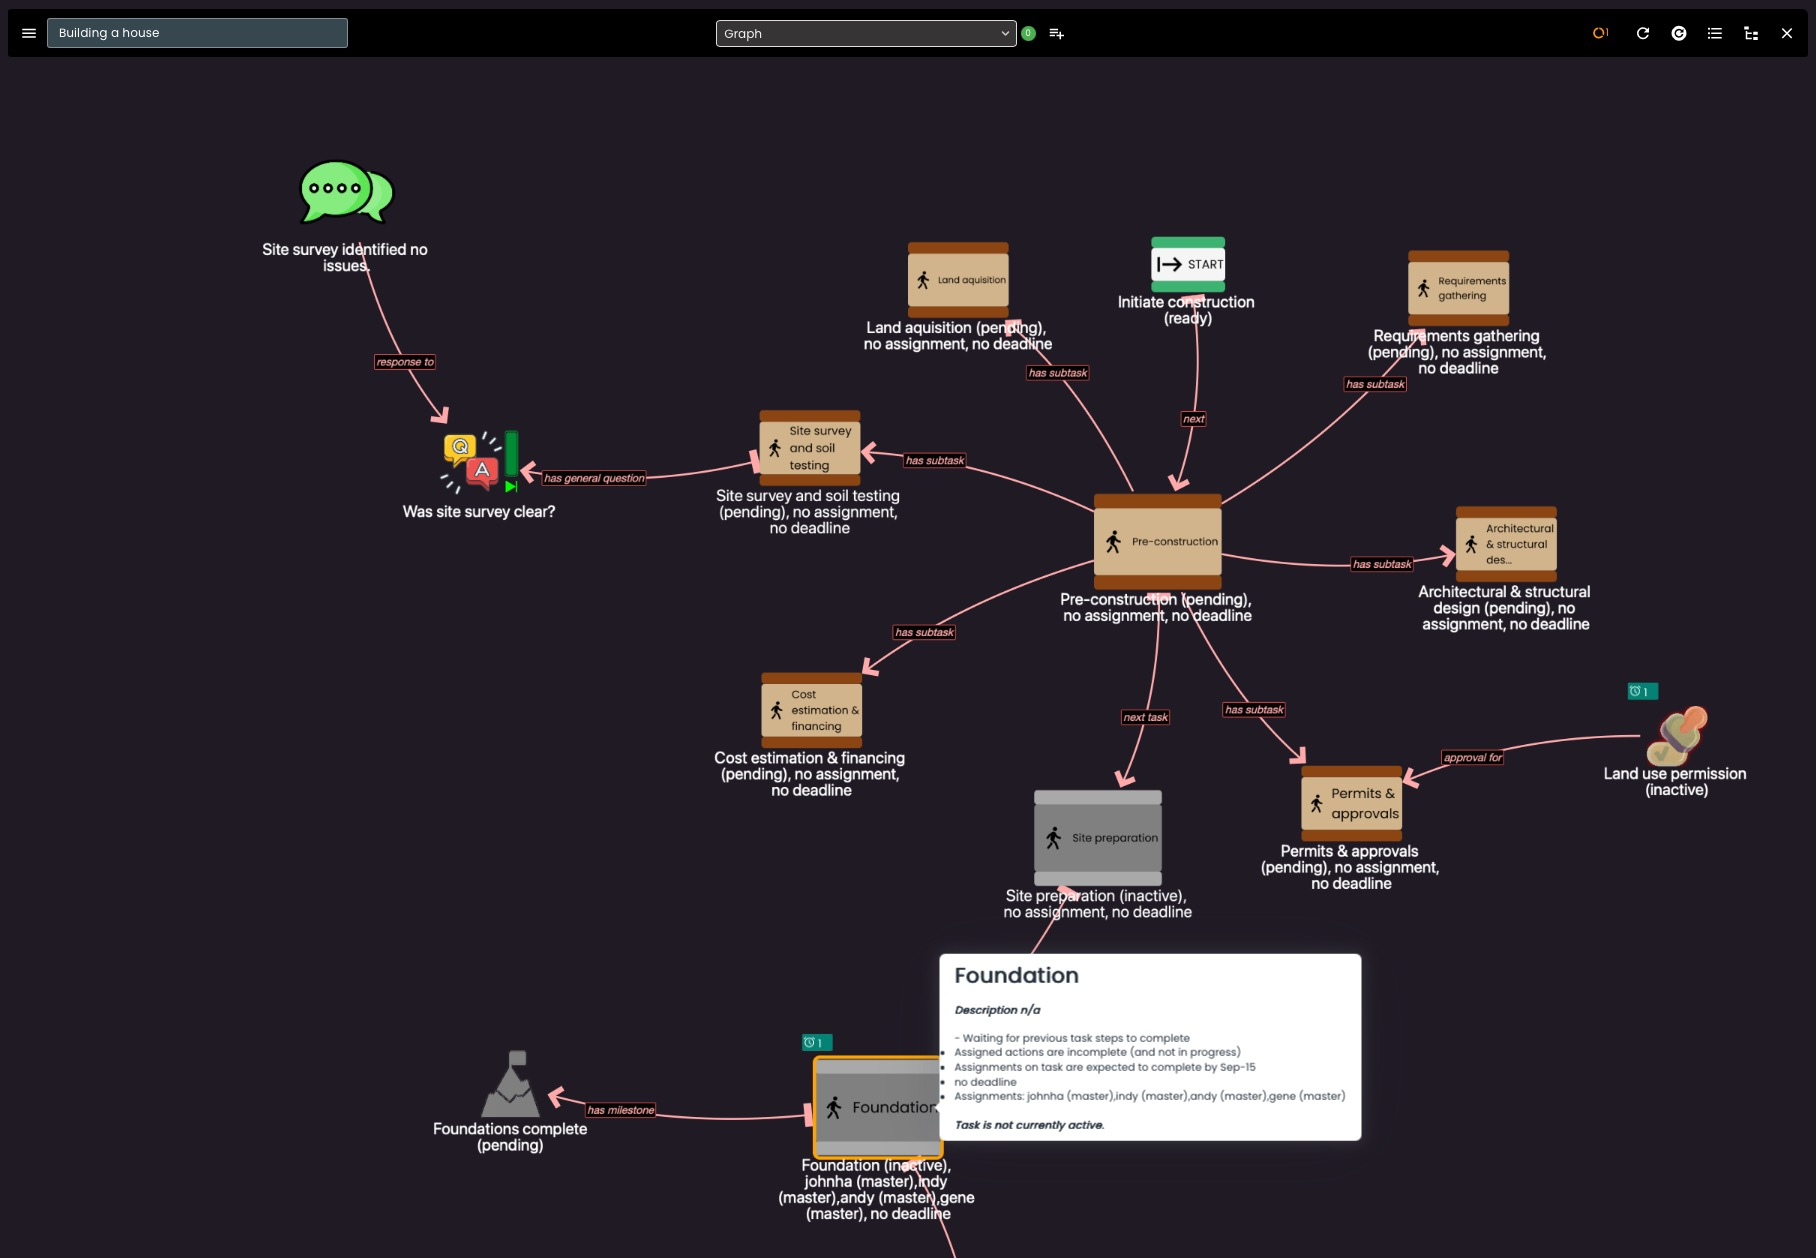Viewport: 1816px width, 1258px height.
Task: Click the teal timer badge above Foundation
Action: tap(816, 1043)
